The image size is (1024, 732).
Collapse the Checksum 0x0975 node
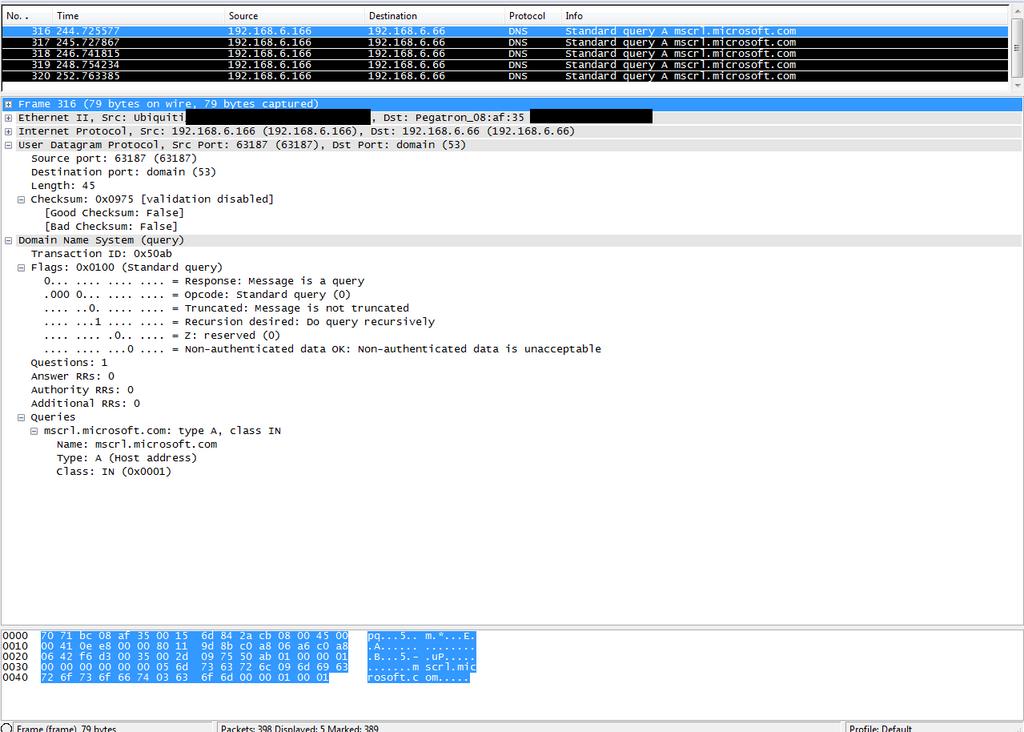coord(21,200)
